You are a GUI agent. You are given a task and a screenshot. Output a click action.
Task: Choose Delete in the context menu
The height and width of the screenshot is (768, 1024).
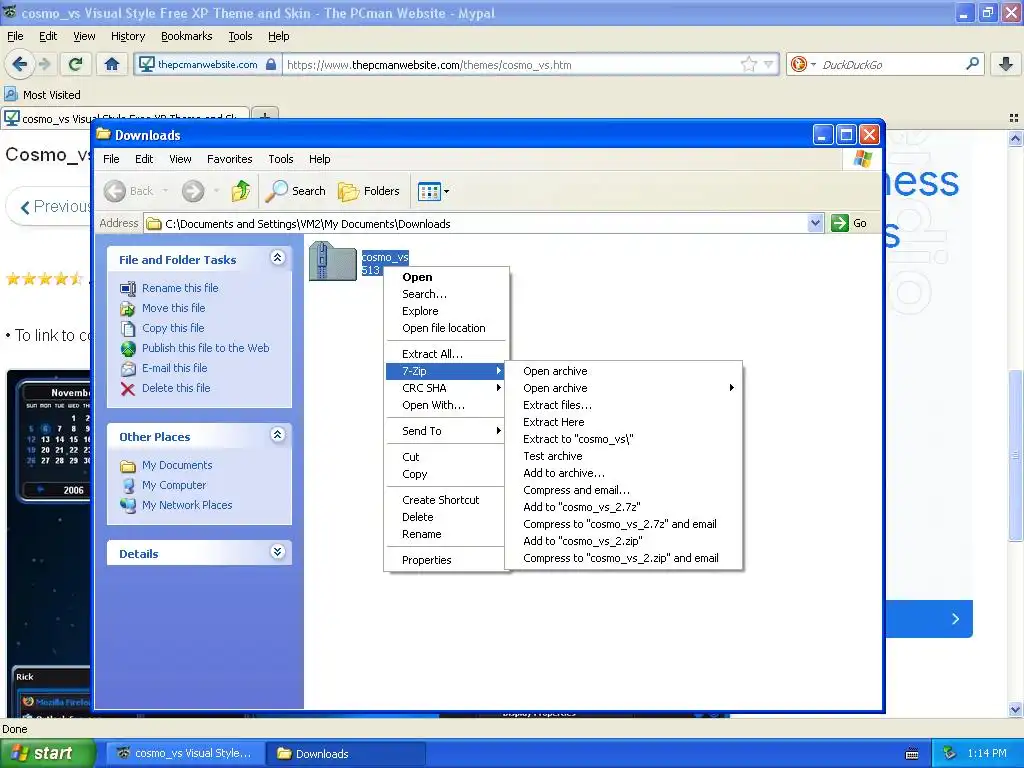[445, 517]
